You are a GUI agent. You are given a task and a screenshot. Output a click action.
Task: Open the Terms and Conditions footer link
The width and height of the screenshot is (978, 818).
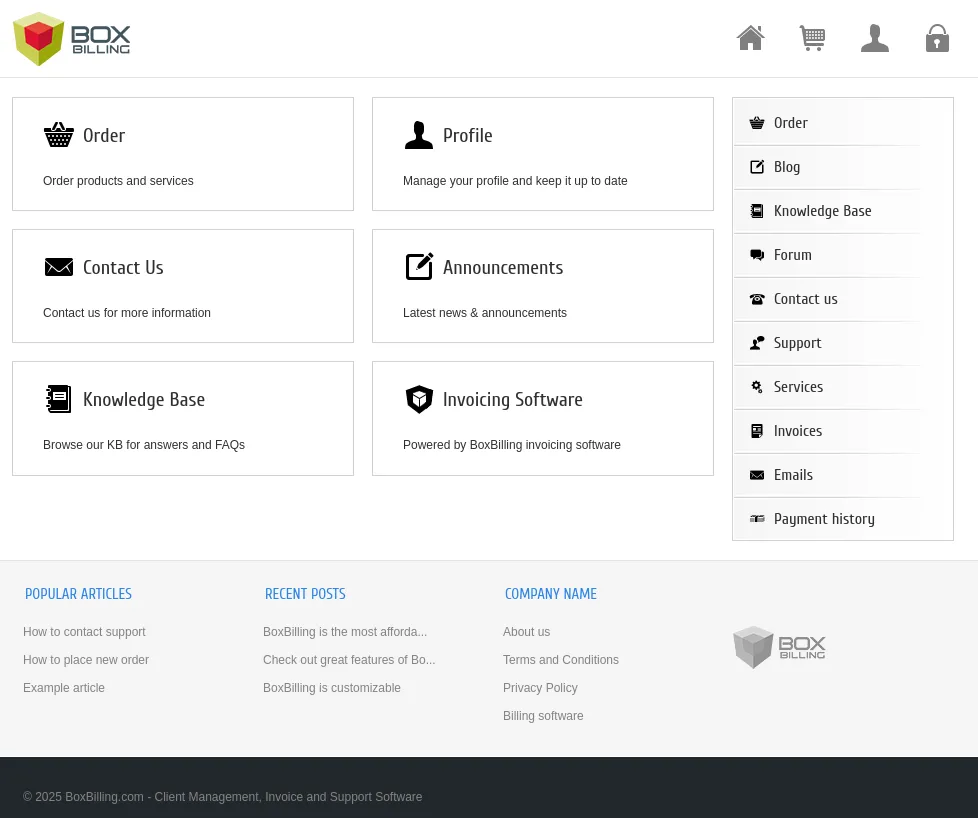(560, 660)
